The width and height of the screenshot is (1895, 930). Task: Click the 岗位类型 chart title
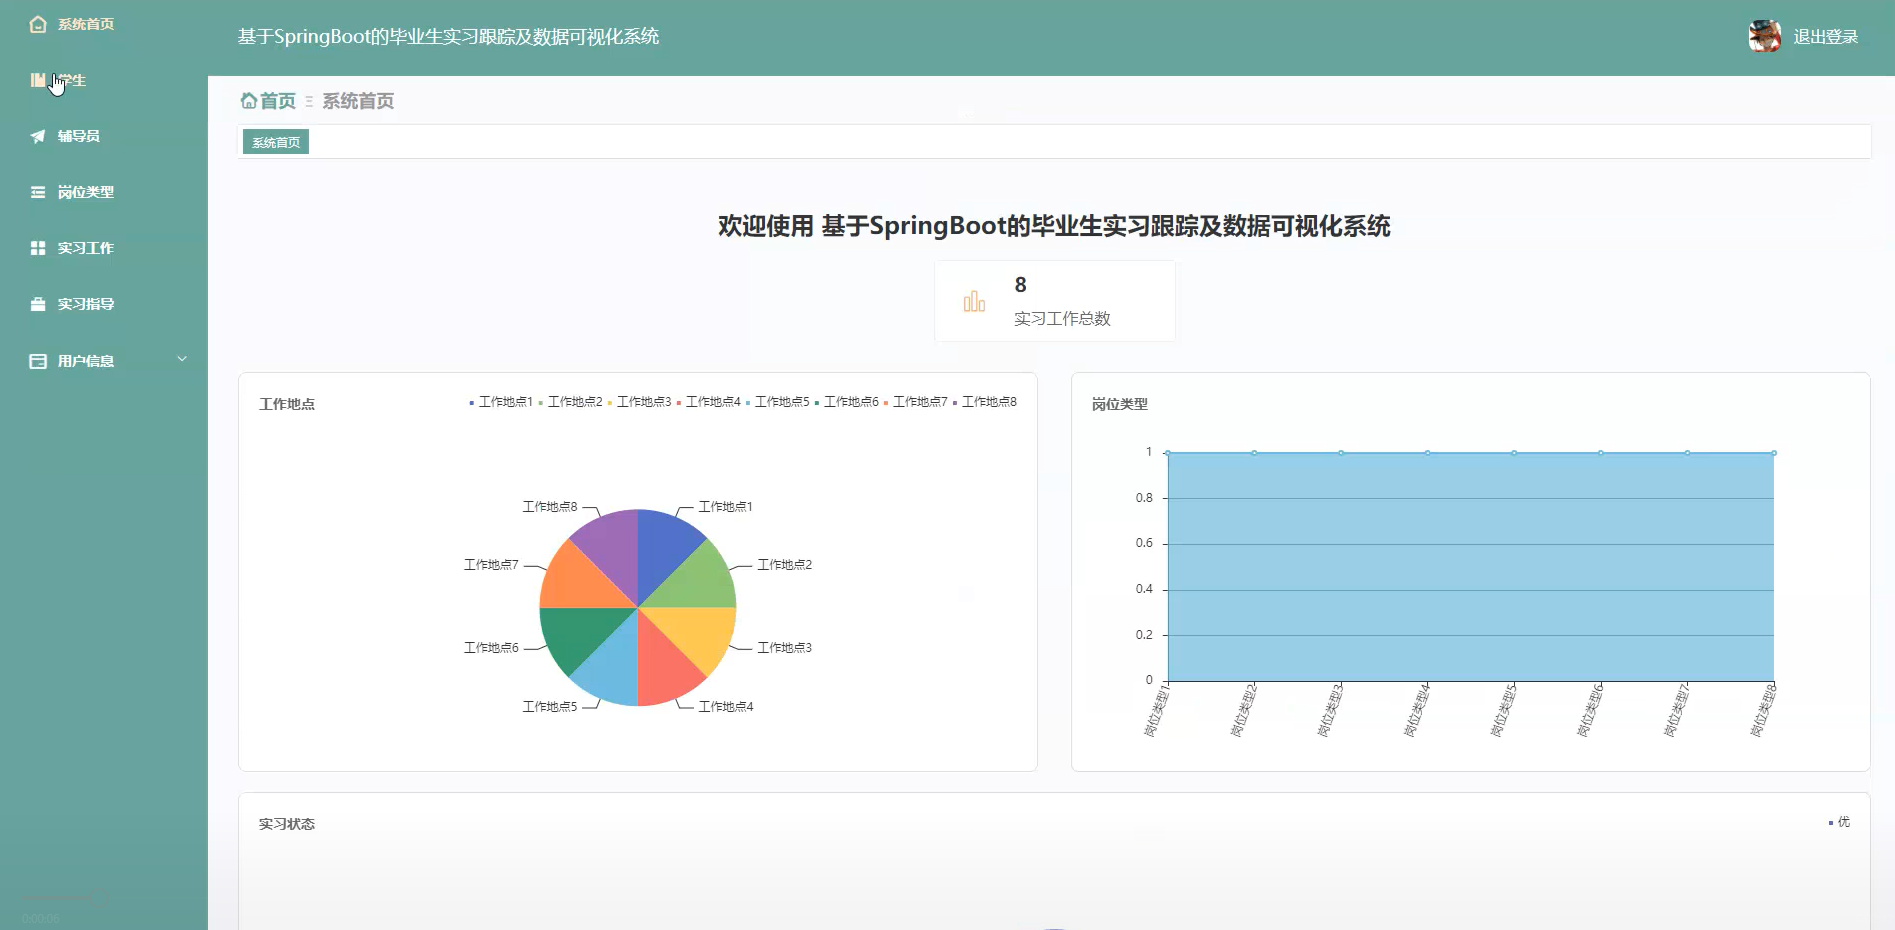pyautogui.click(x=1120, y=404)
